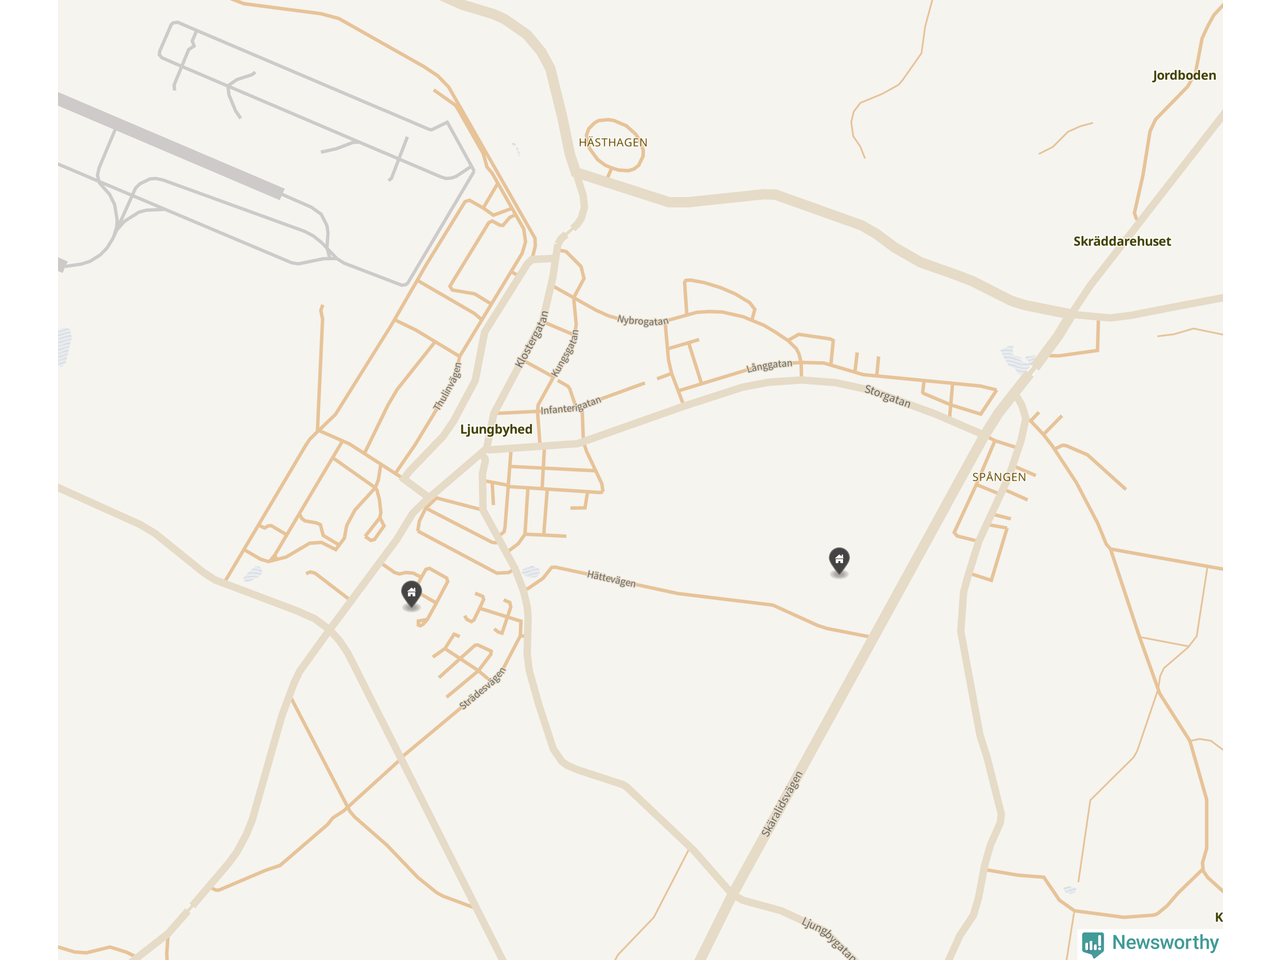Select the Ljungbyhed town label
The image size is (1280, 960).
496,429
